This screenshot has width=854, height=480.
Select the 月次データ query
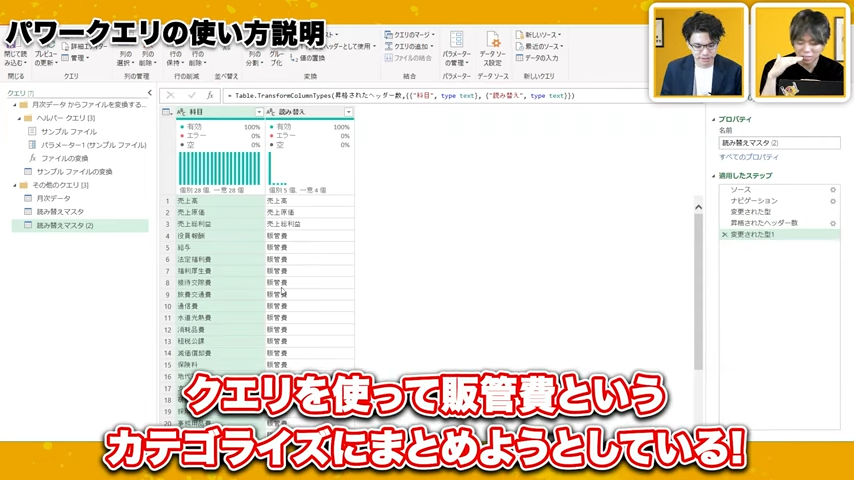coord(53,198)
